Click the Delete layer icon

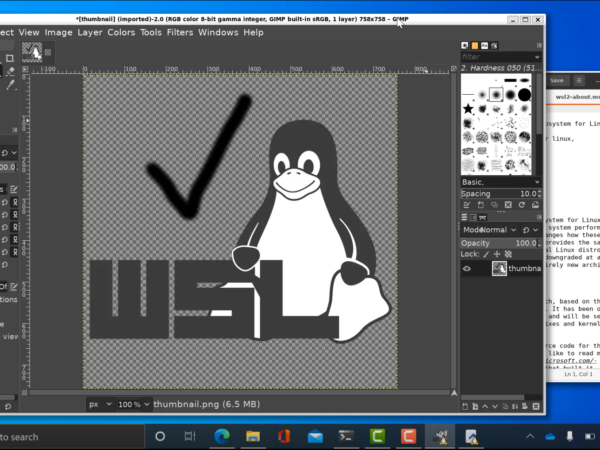point(536,406)
